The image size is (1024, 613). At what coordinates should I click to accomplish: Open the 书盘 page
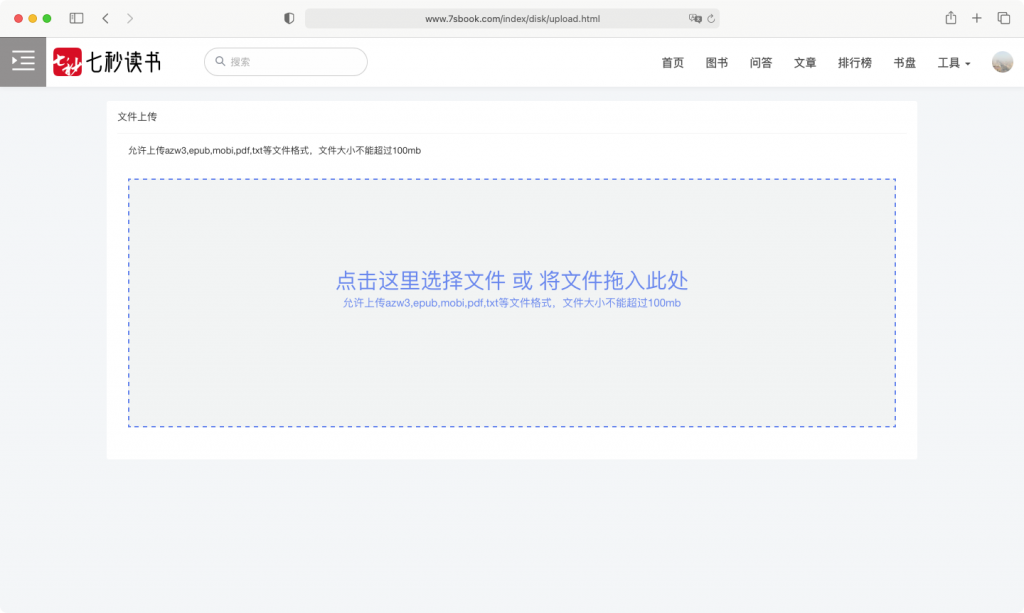904,63
